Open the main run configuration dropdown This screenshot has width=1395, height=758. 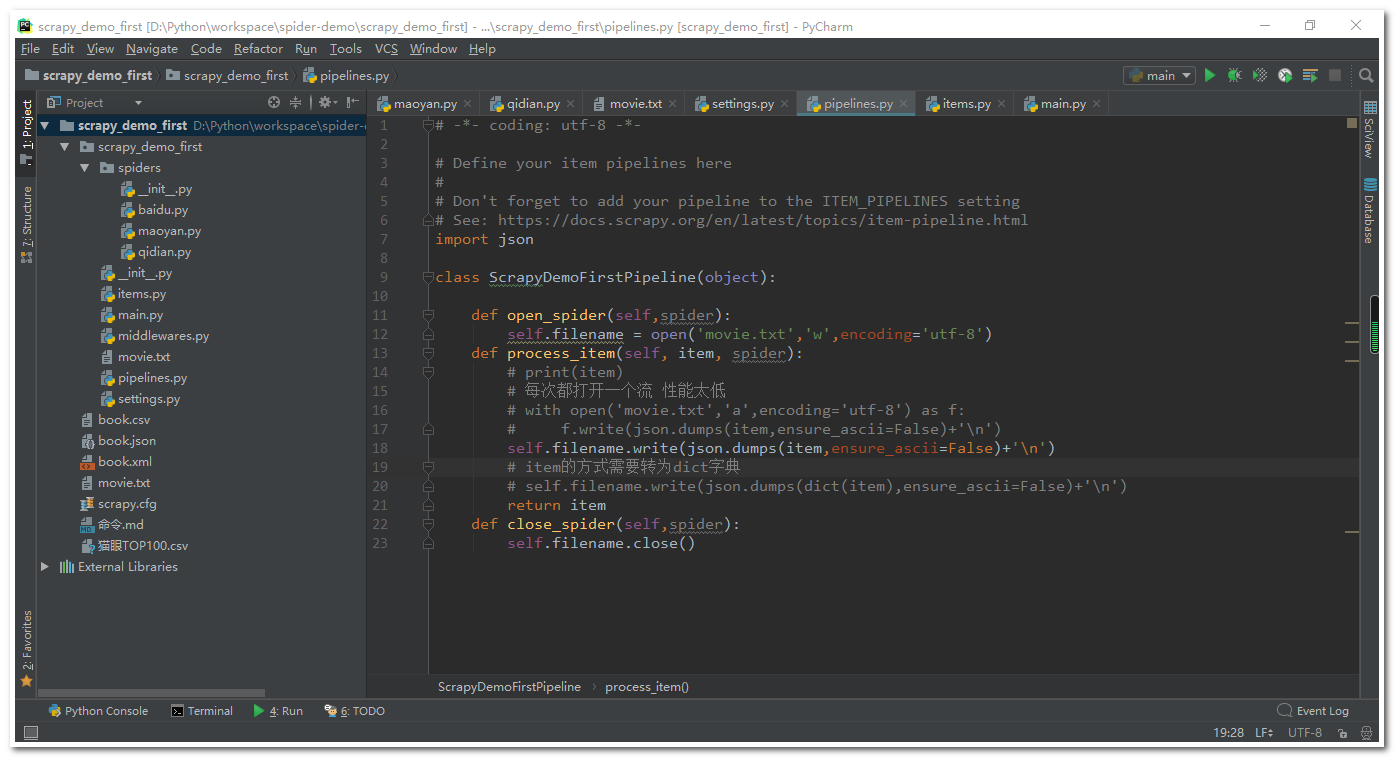pyautogui.click(x=1160, y=75)
